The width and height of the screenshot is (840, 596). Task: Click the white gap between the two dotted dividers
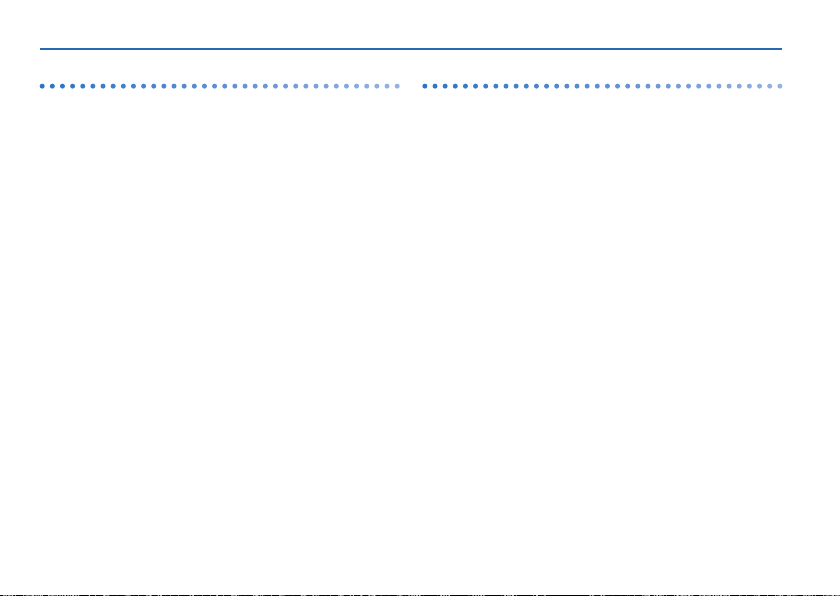pos(411,86)
